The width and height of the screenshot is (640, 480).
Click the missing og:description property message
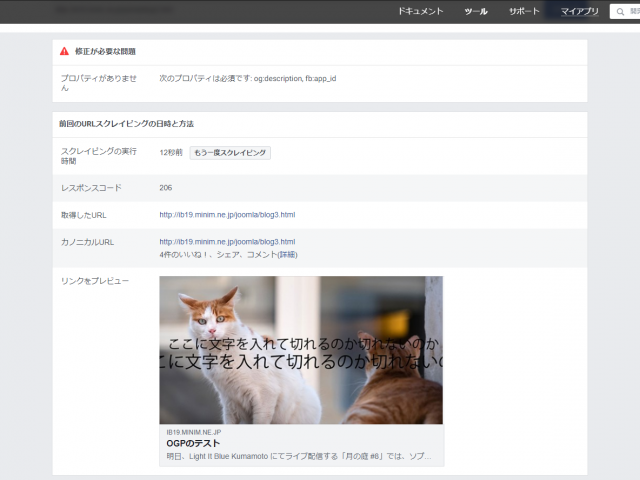[248, 78]
